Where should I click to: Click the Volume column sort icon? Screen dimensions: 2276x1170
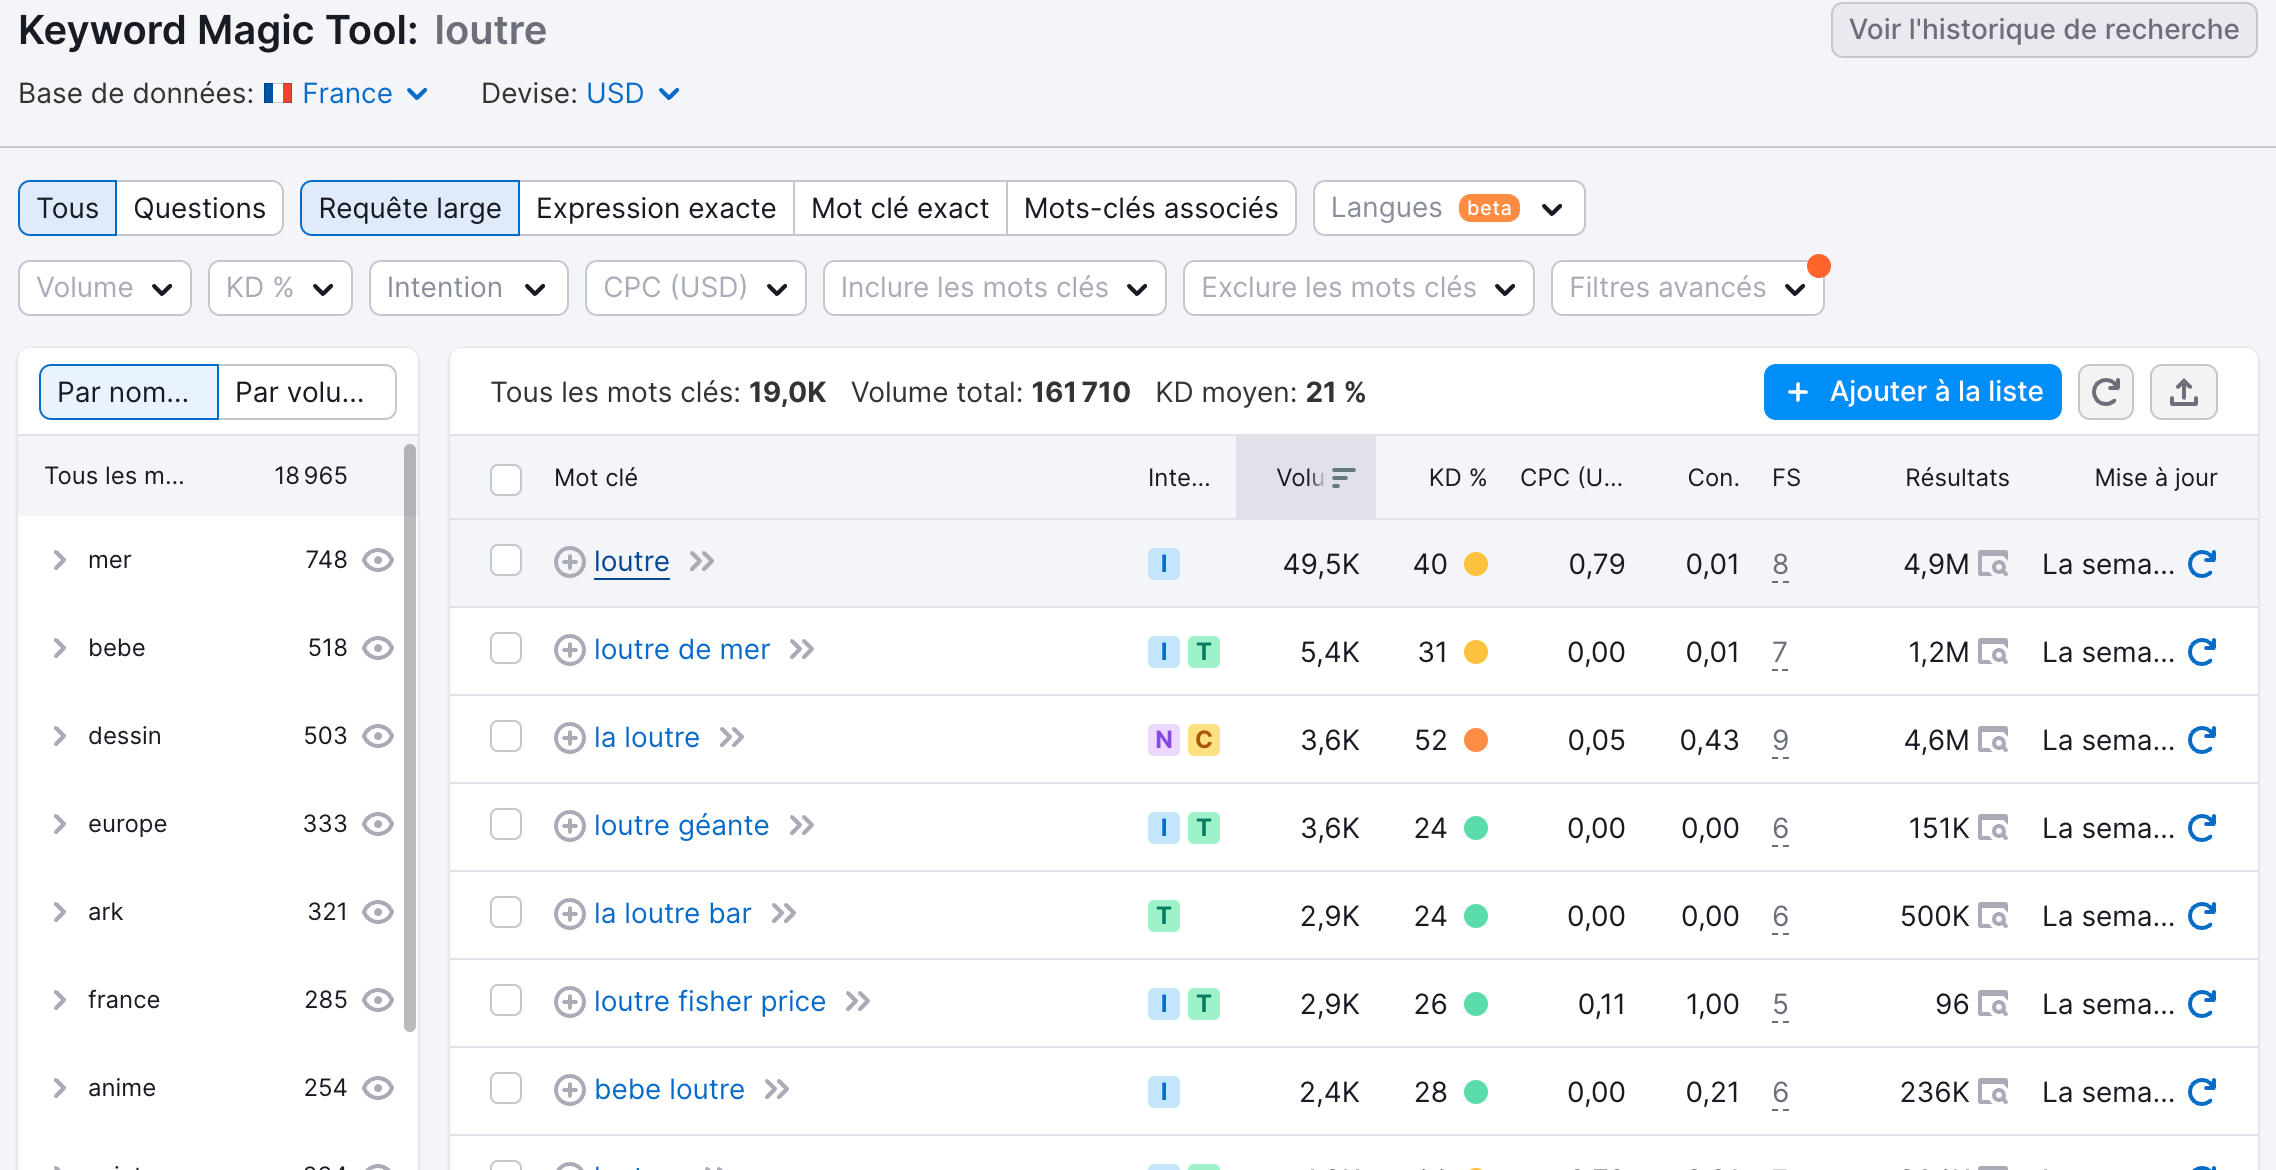[1343, 478]
